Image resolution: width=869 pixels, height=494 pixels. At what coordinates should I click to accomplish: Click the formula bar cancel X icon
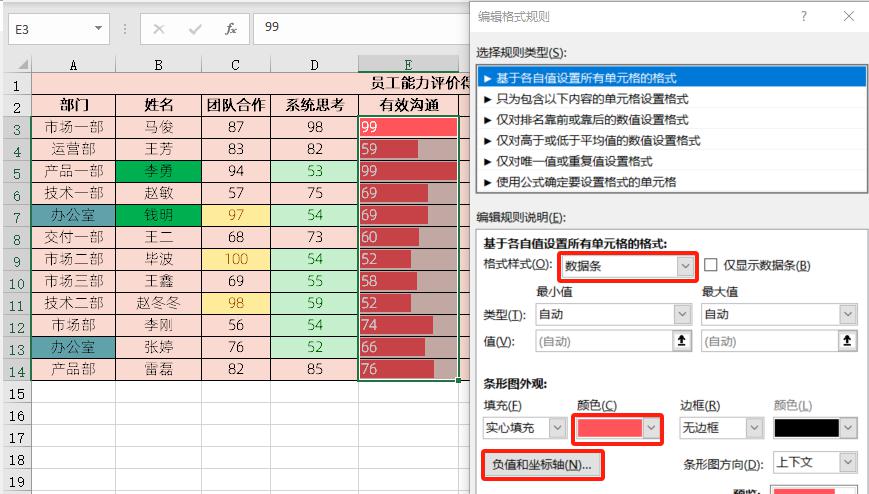pos(159,29)
